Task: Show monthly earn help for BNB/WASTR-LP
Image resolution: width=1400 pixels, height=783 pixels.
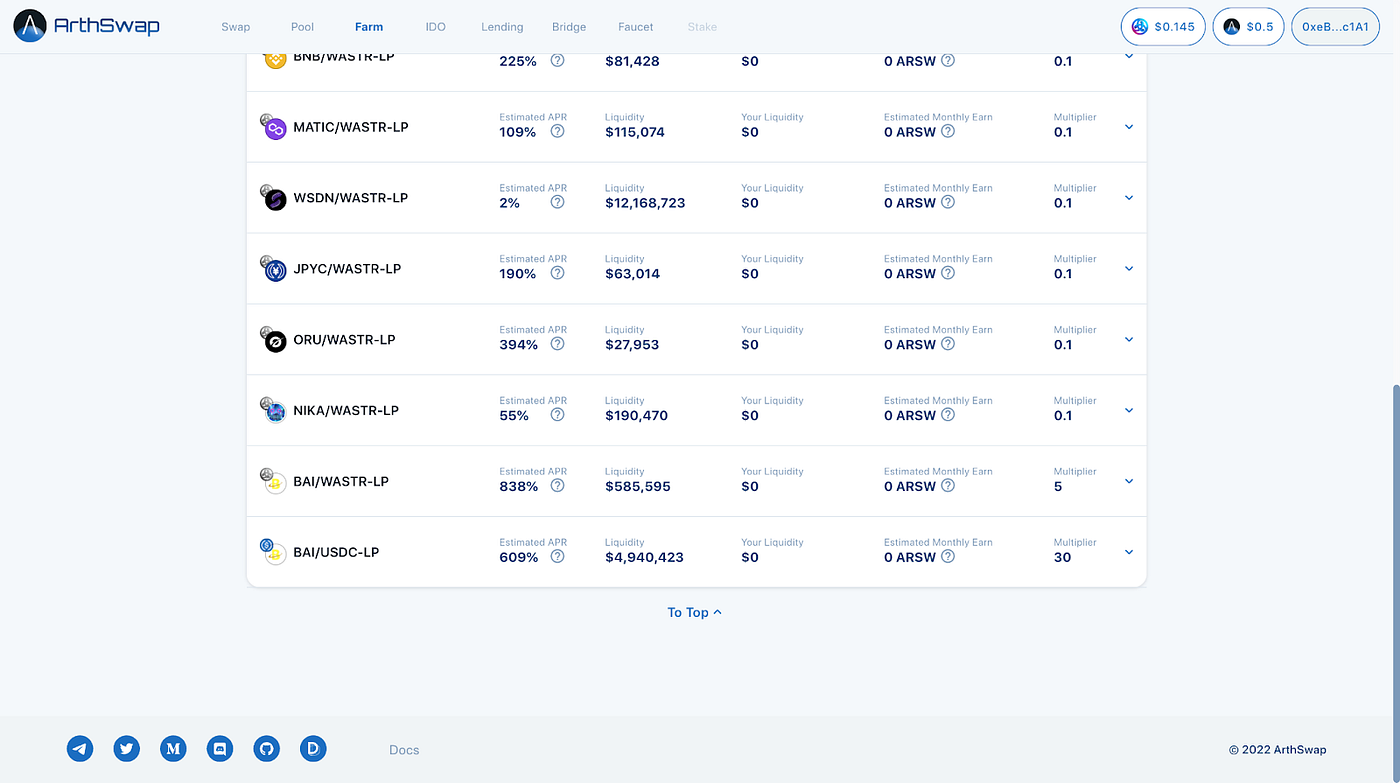Action: click(x=948, y=60)
